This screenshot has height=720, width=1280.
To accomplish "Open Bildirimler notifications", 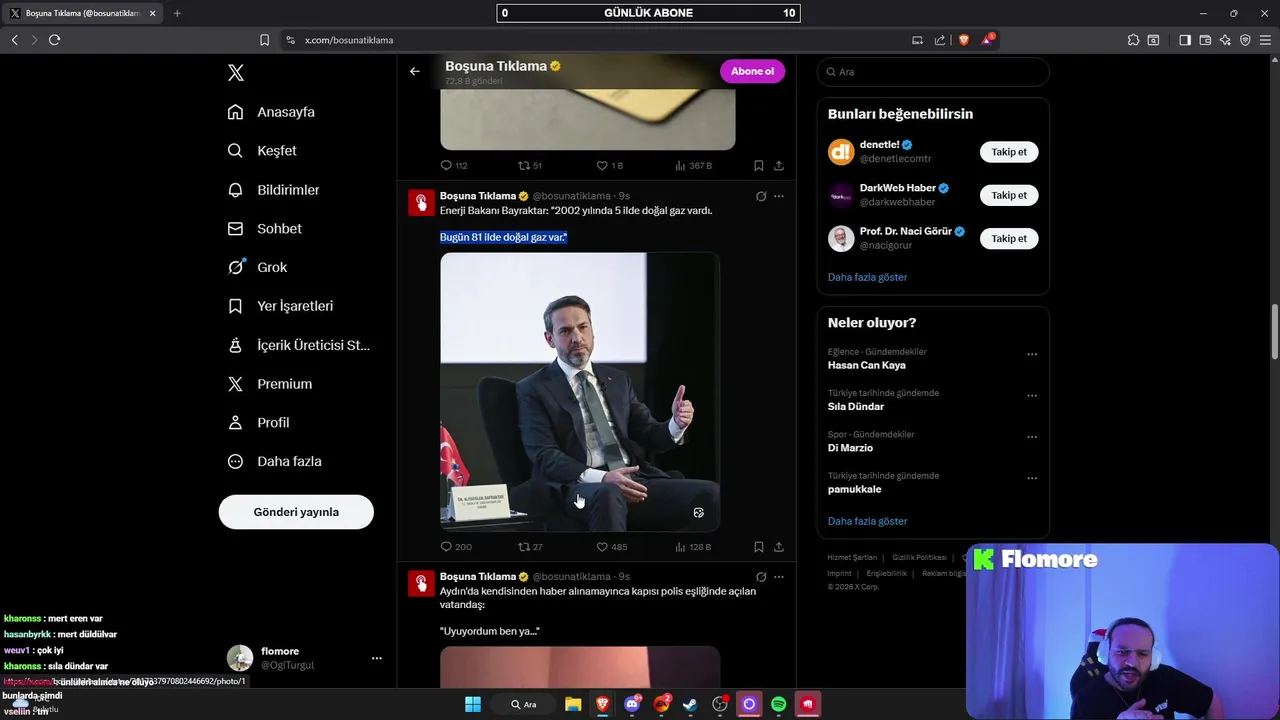I will (x=273, y=190).
